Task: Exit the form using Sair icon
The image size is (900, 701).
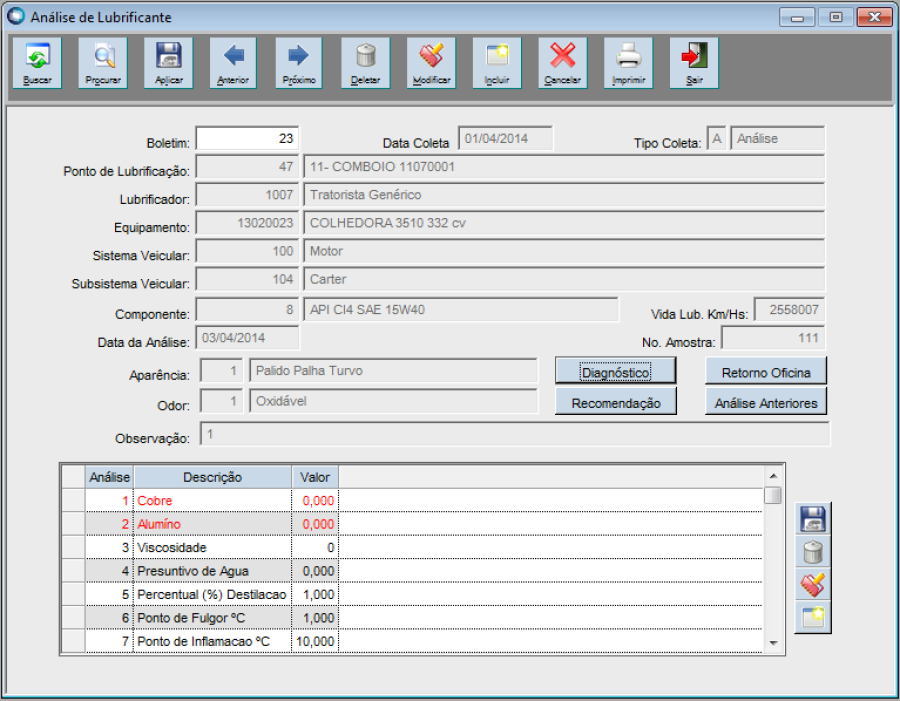Action: coord(694,63)
